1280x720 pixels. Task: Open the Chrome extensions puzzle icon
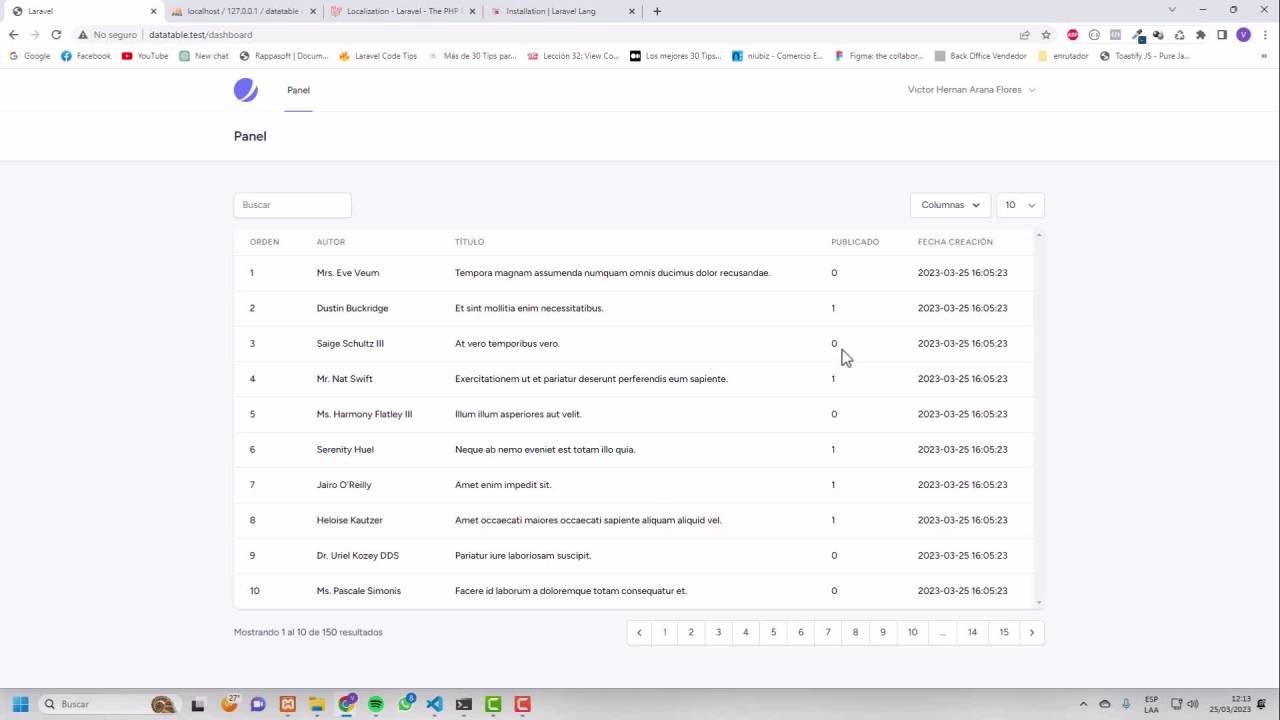point(1201,34)
